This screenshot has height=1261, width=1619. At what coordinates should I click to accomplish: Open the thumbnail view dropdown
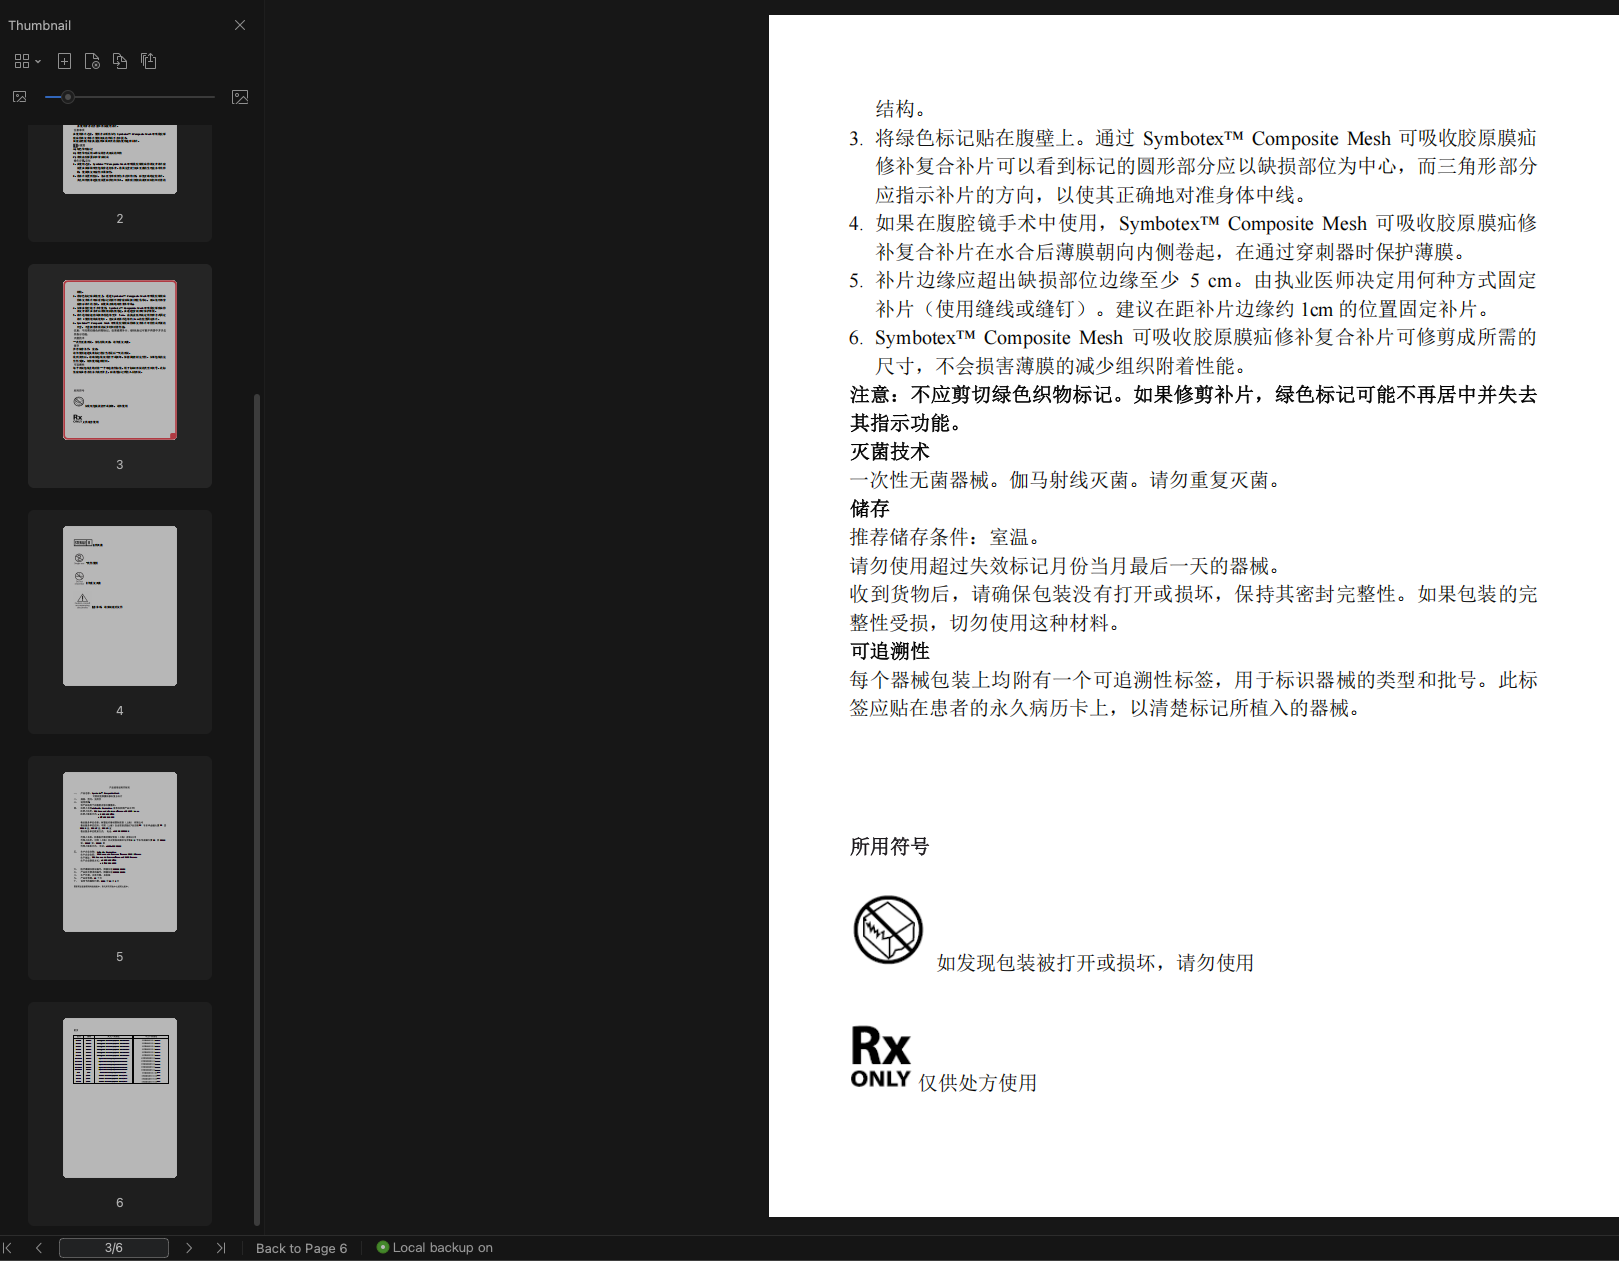tap(38, 61)
